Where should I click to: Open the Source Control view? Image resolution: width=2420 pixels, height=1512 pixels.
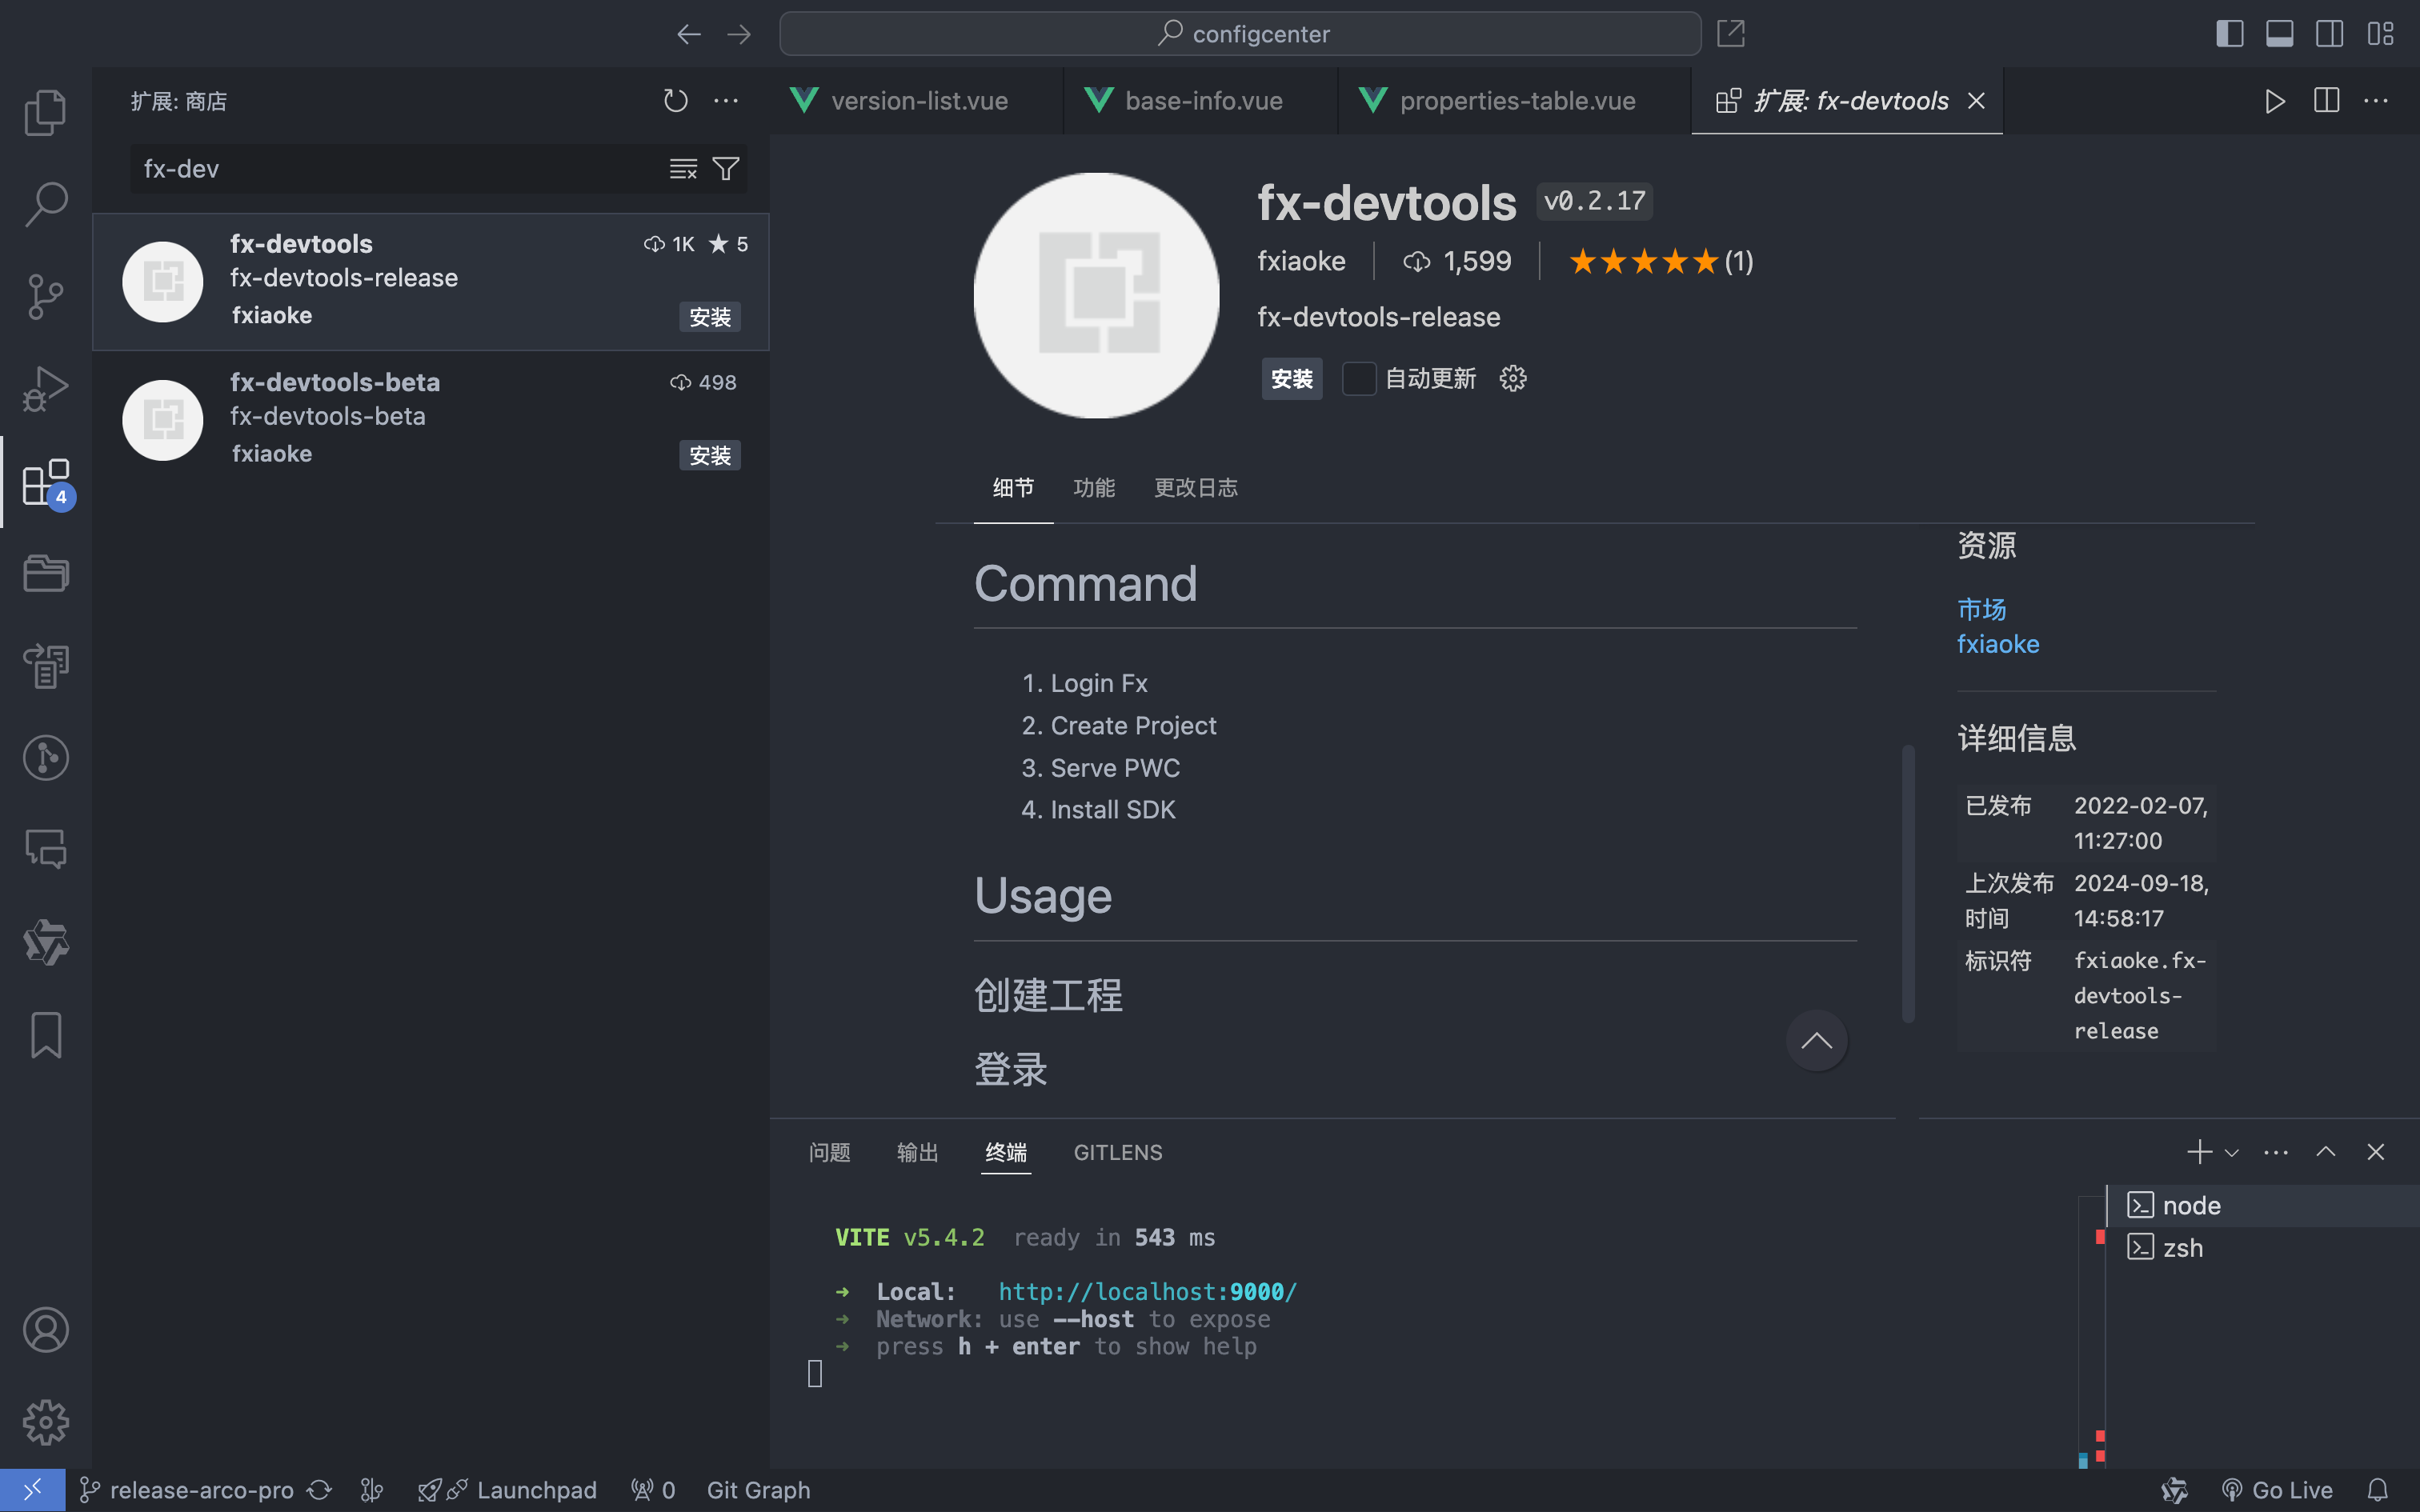click(46, 296)
